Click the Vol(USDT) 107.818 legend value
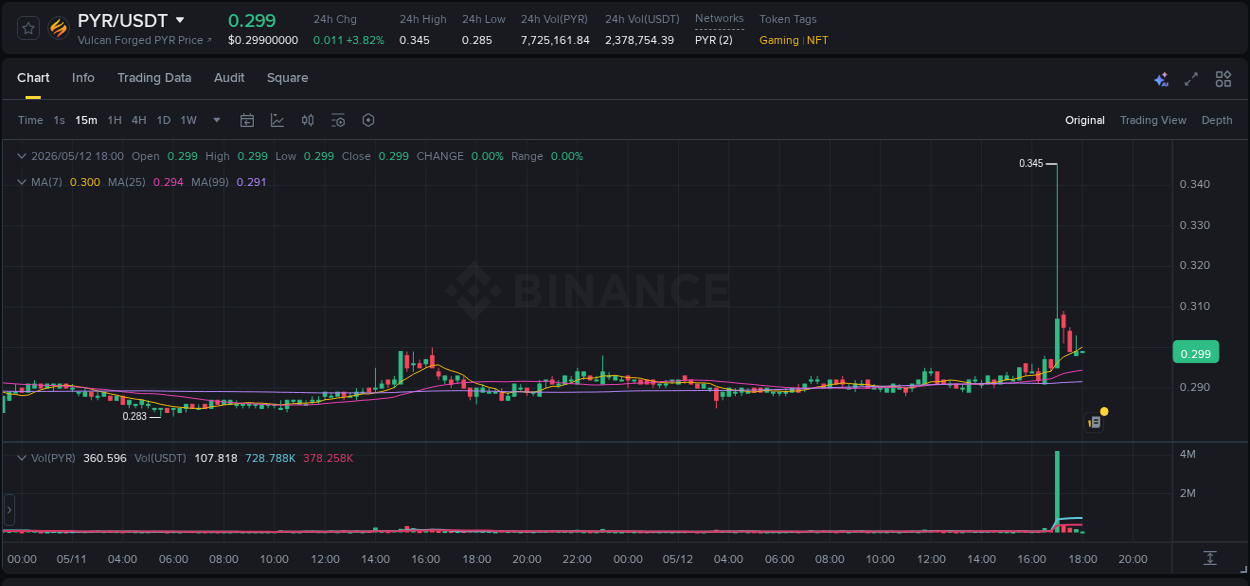The width and height of the screenshot is (1250, 586). point(215,458)
